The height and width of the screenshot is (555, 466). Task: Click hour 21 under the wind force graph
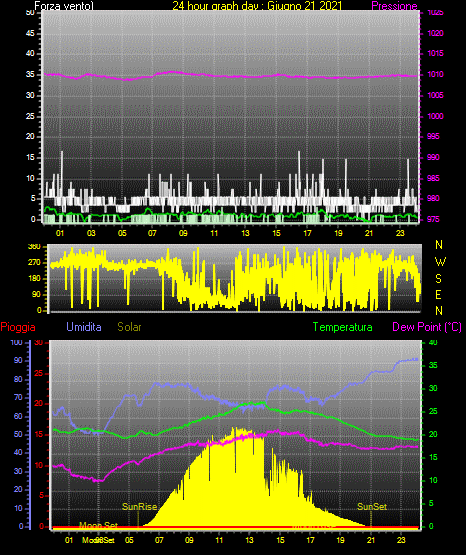click(369, 233)
